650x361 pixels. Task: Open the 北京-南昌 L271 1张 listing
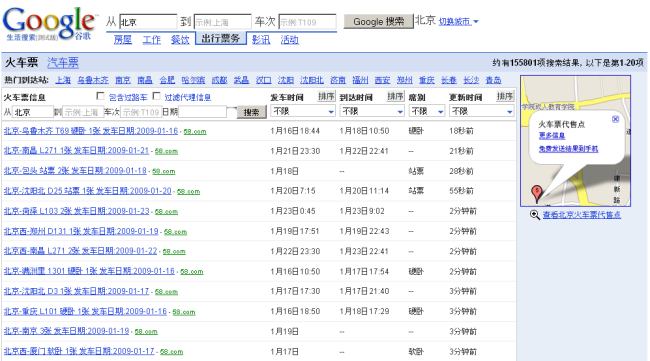tap(76, 150)
